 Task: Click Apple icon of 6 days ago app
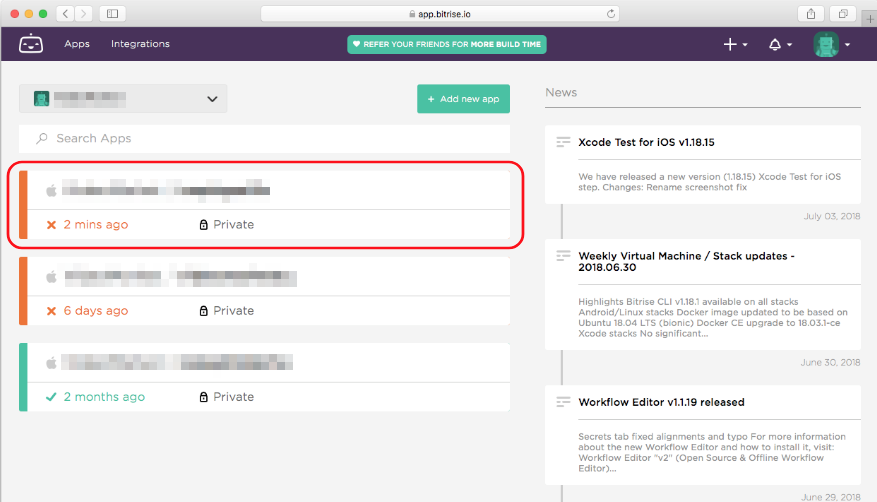coord(51,277)
